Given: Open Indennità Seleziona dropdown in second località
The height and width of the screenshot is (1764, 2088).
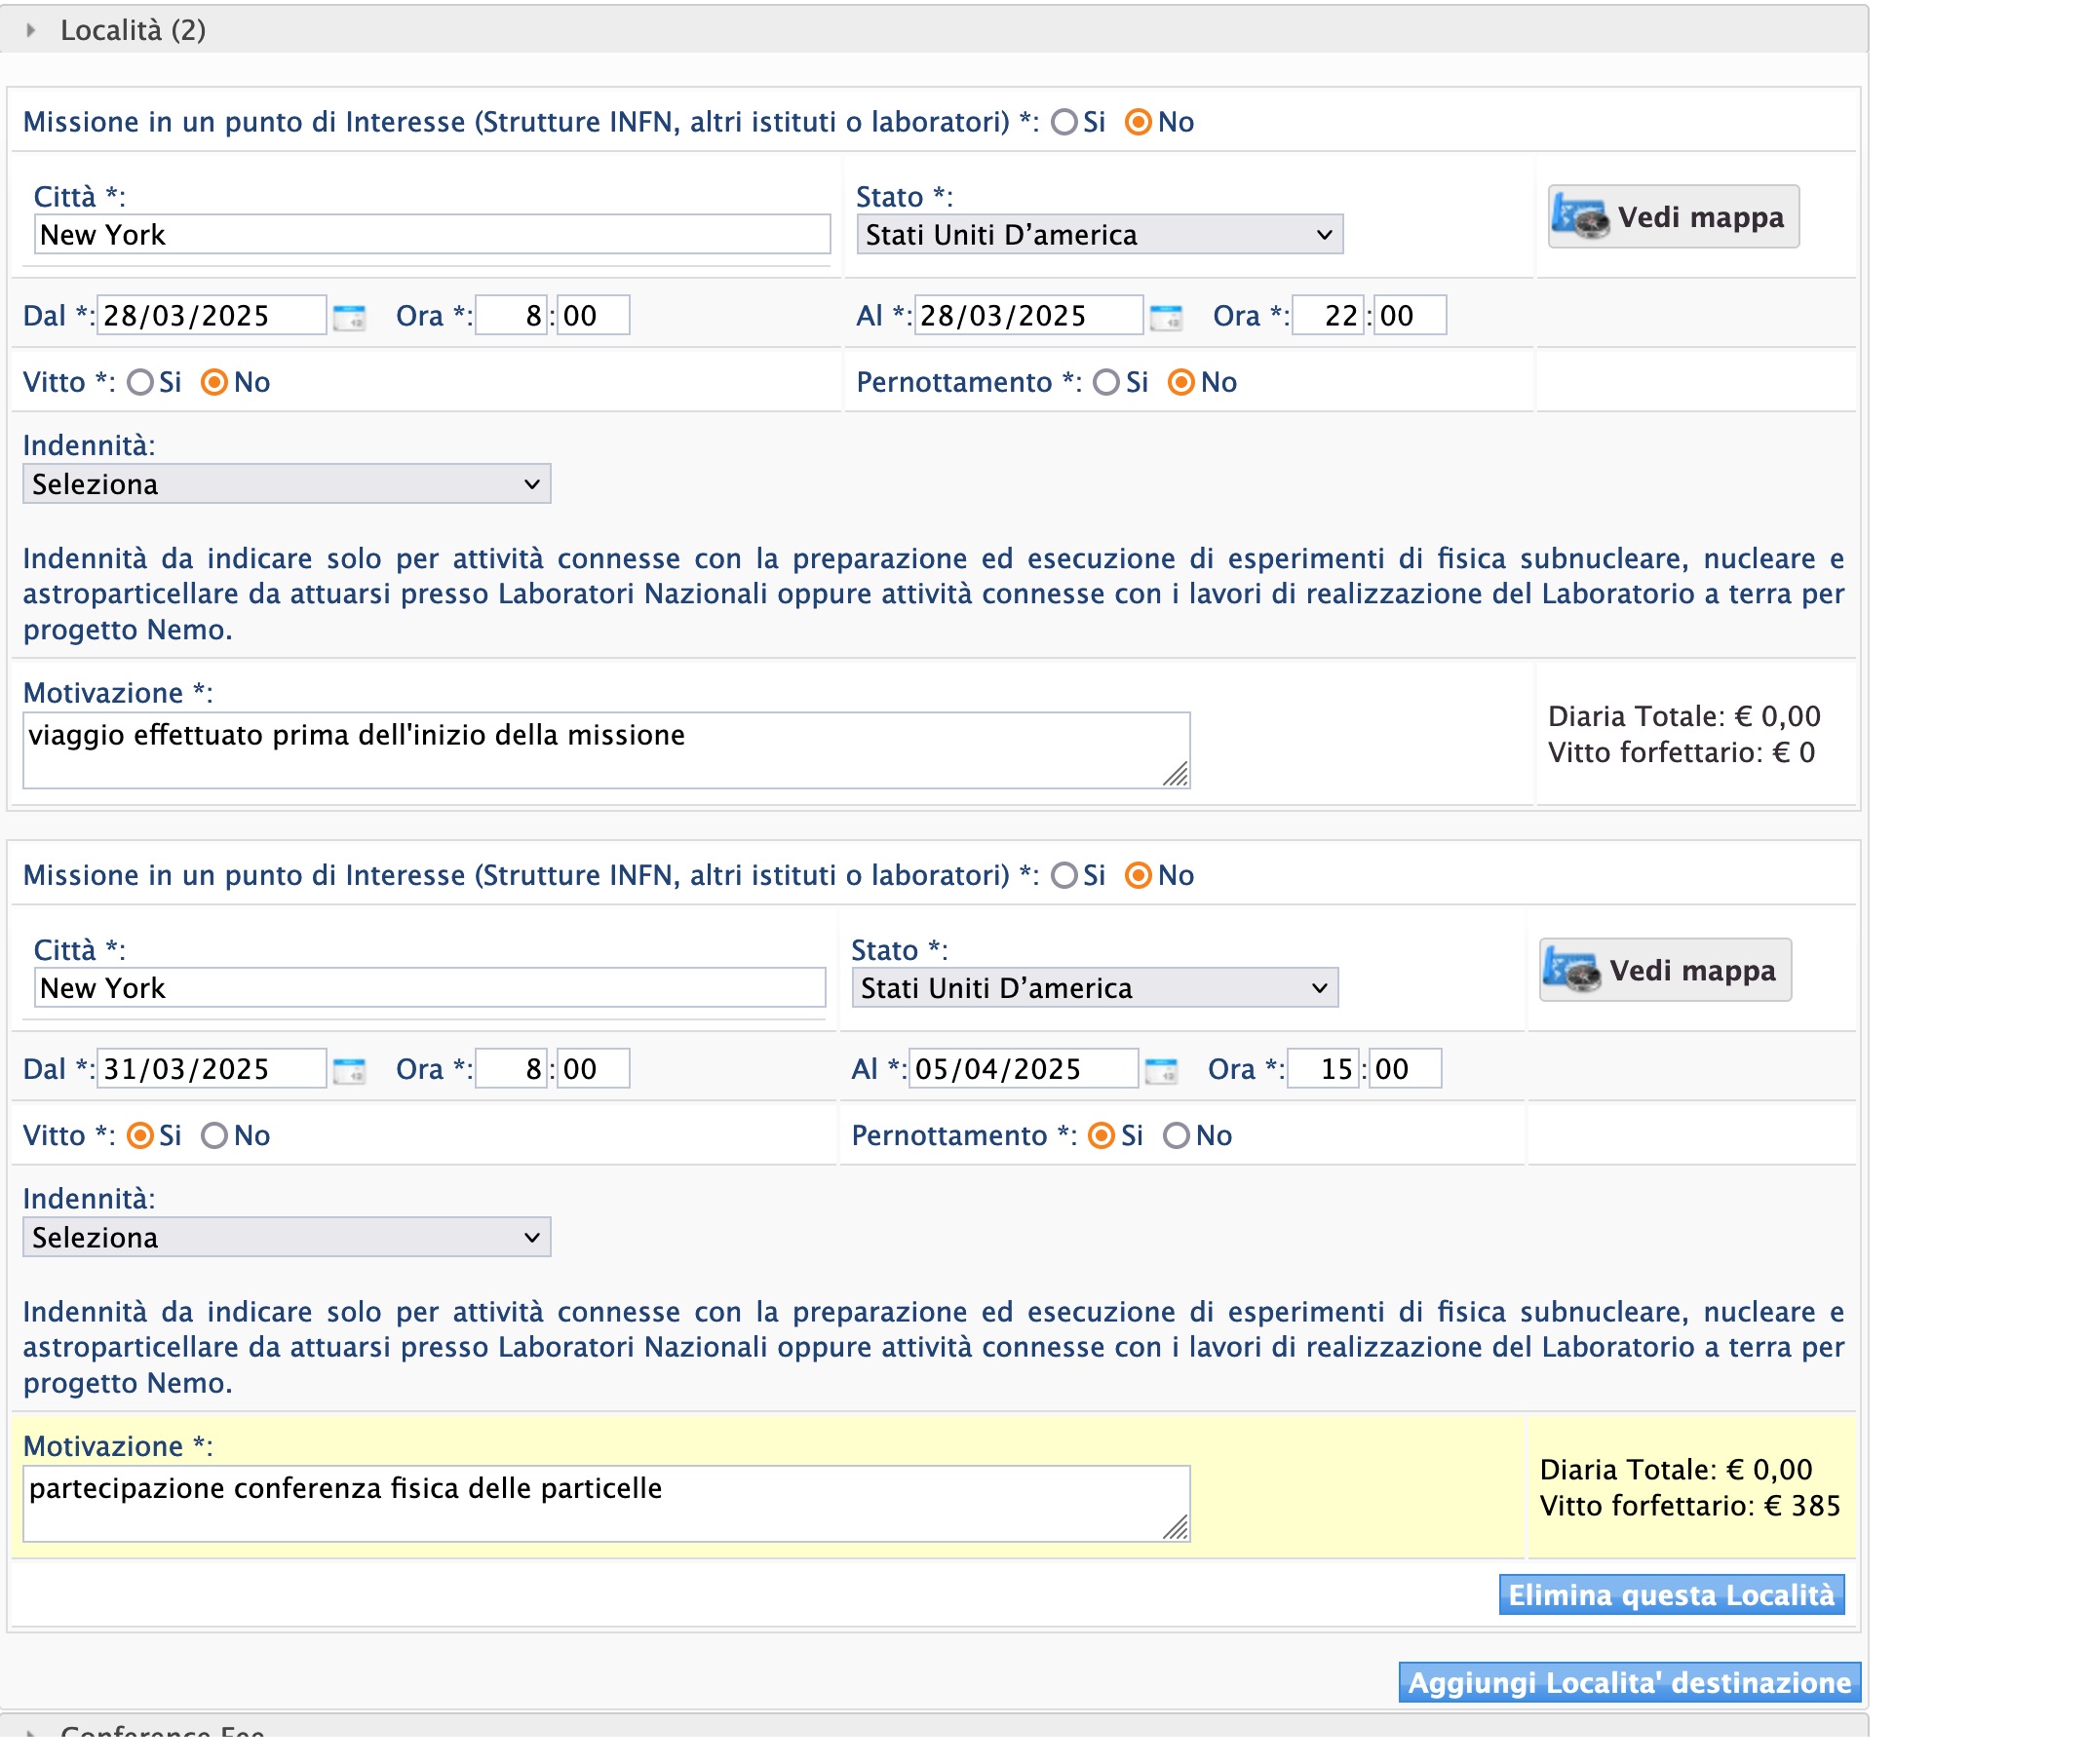Looking at the screenshot, I should coord(286,1237).
